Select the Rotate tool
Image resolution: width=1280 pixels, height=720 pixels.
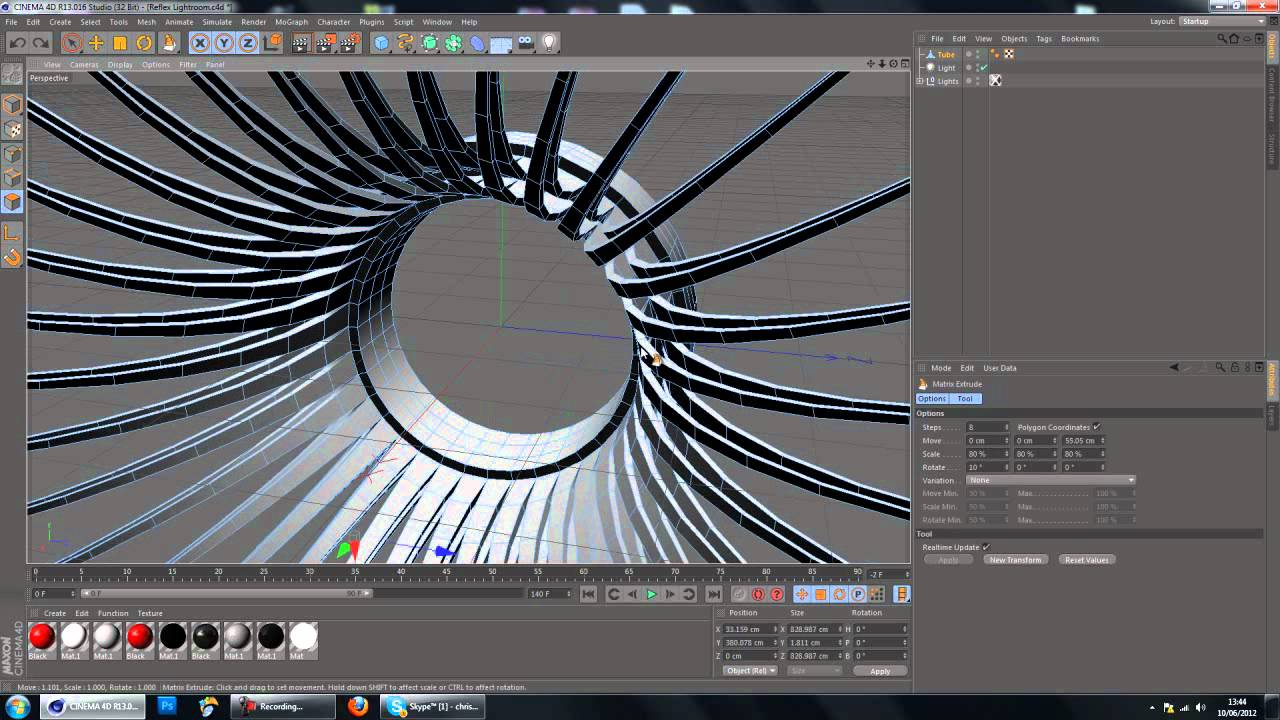(144, 43)
